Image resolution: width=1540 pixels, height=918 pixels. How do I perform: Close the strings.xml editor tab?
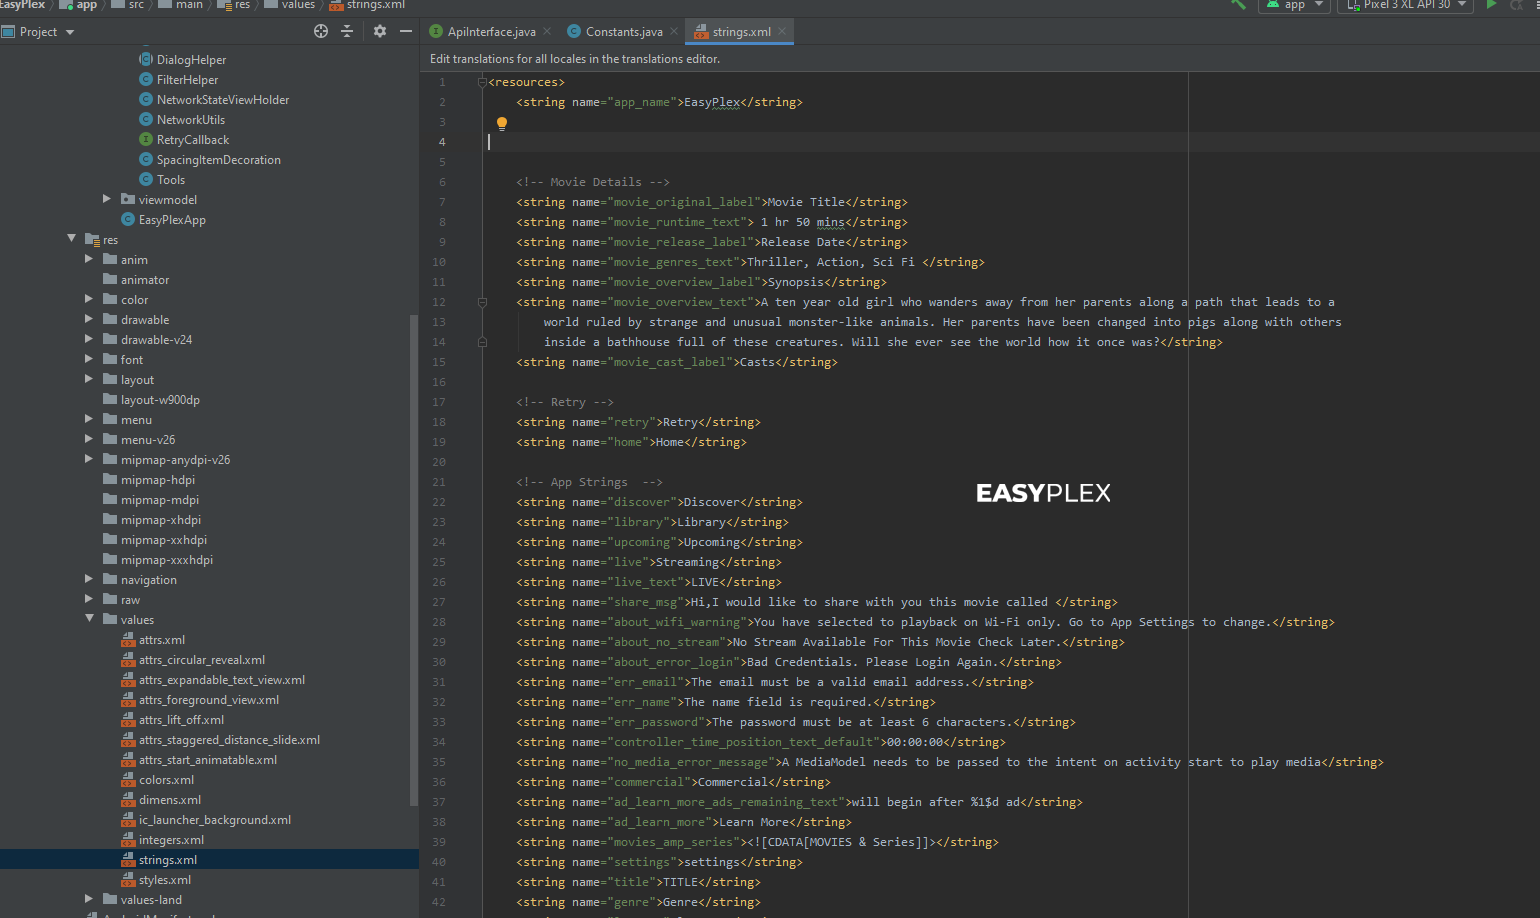coord(782,31)
